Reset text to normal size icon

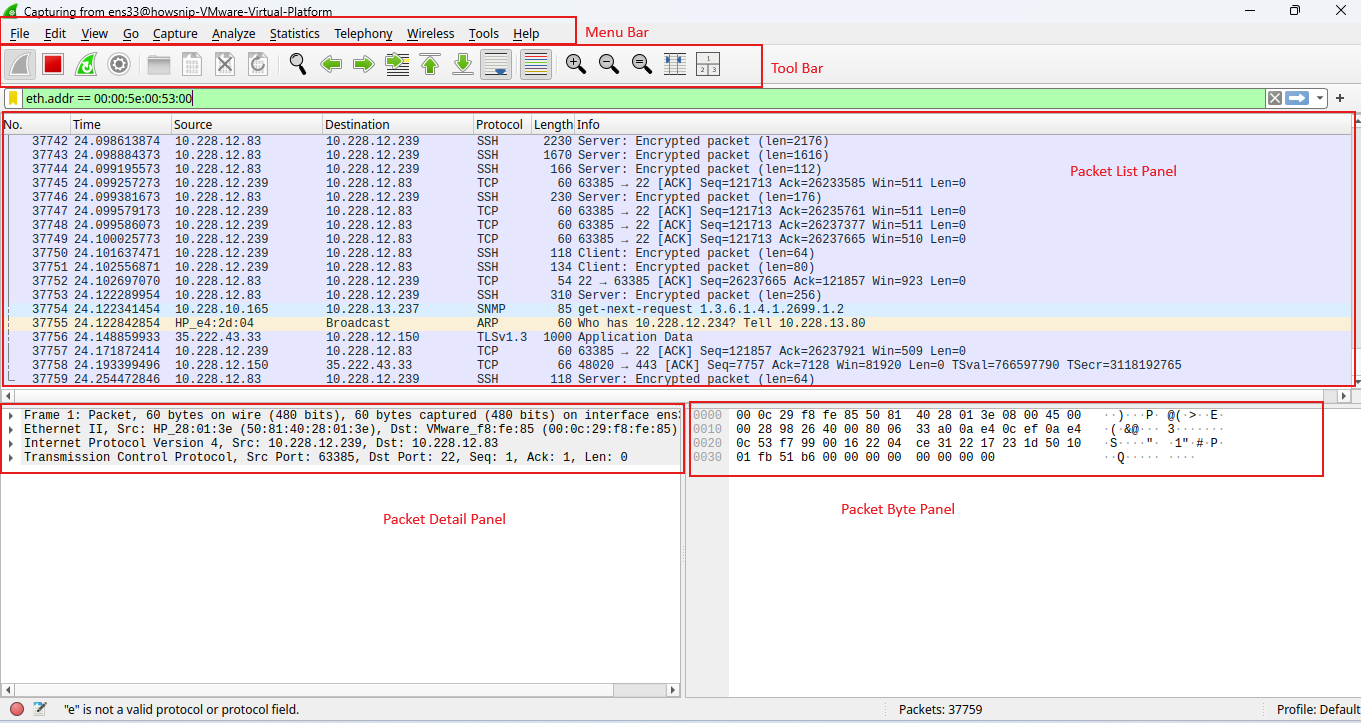click(x=642, y=65)
